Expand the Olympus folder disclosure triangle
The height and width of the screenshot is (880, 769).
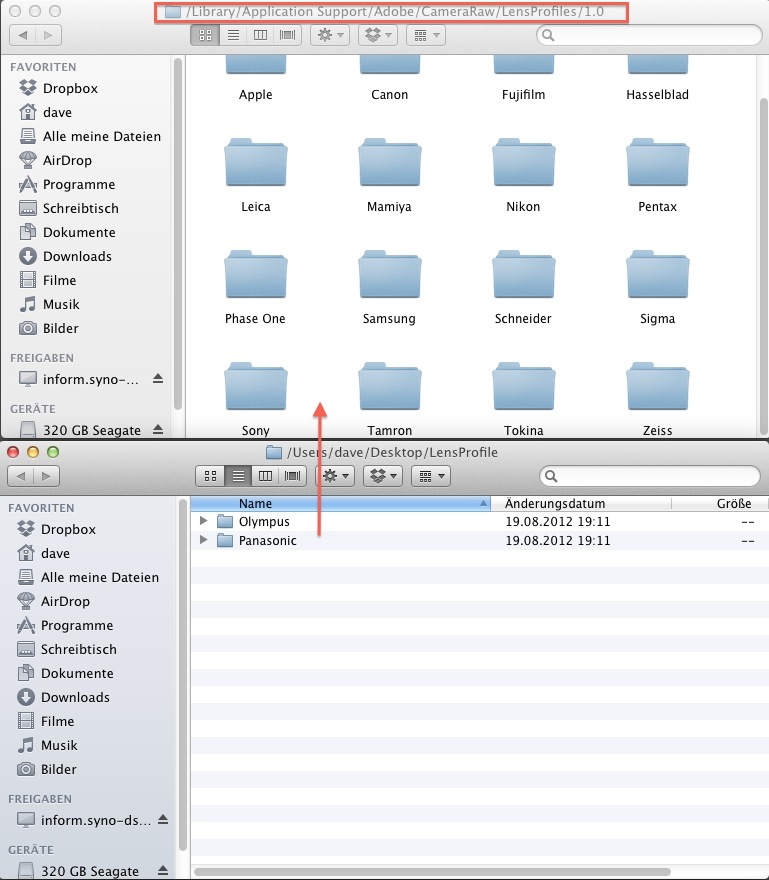(x=203, y=521)
